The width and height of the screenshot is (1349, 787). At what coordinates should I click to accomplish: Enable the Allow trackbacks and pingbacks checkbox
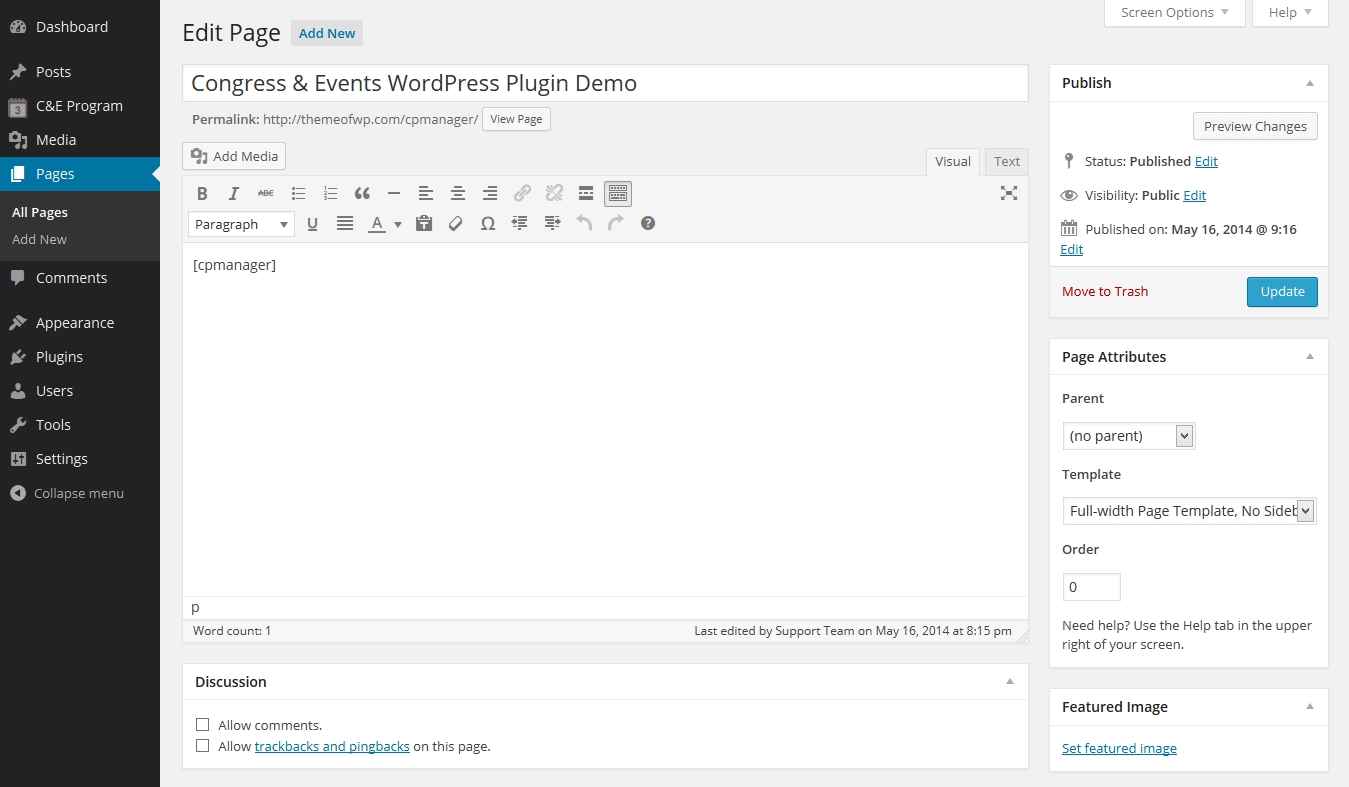point(203,746)
